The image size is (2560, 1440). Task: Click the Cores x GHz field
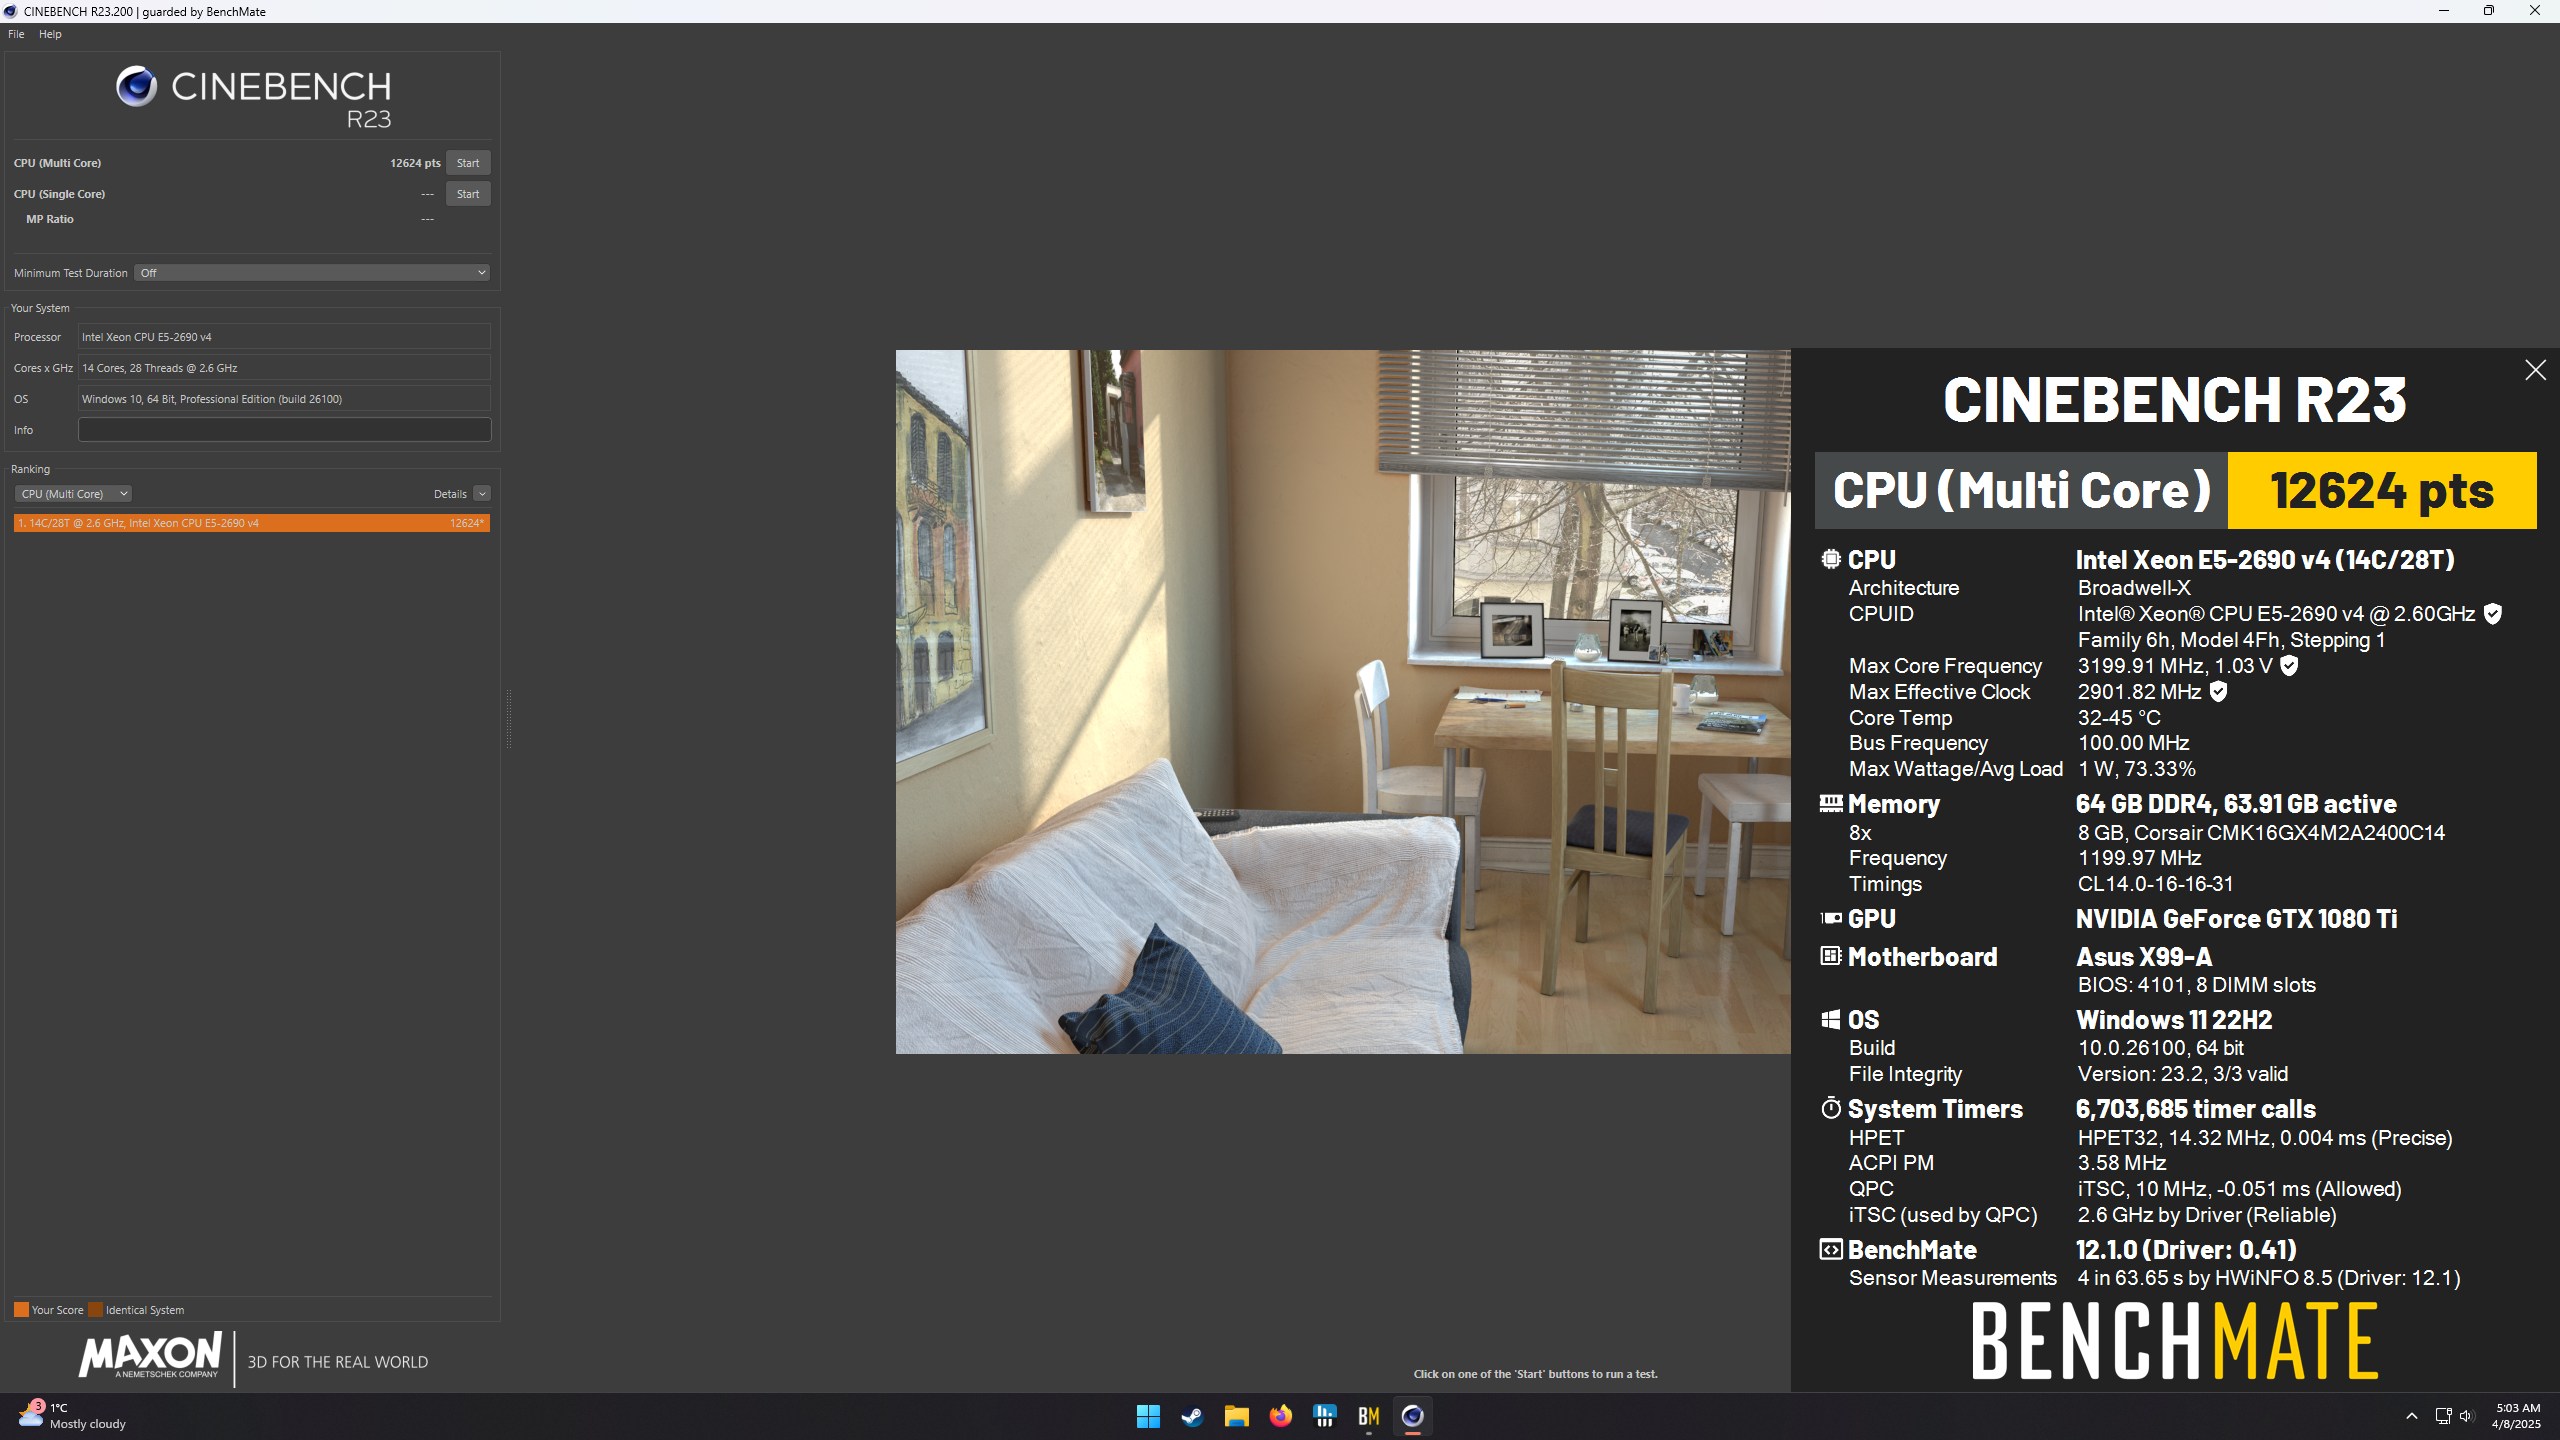[284, 368]
